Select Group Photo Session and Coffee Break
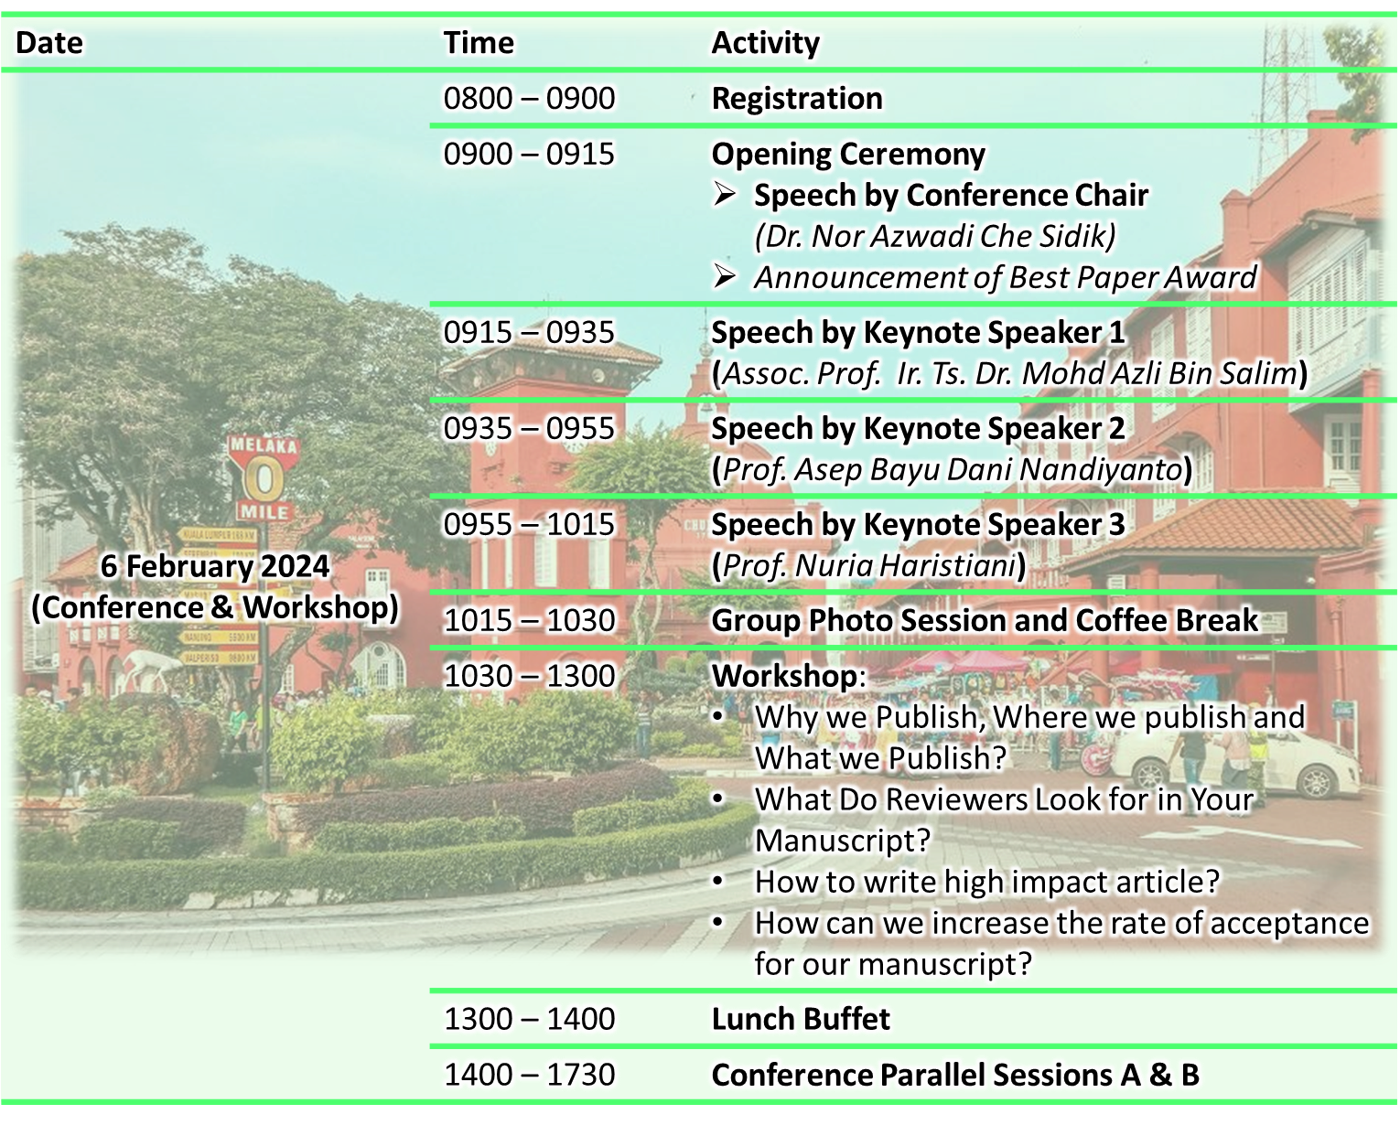1400x1125 pixels. click(984, 620)
